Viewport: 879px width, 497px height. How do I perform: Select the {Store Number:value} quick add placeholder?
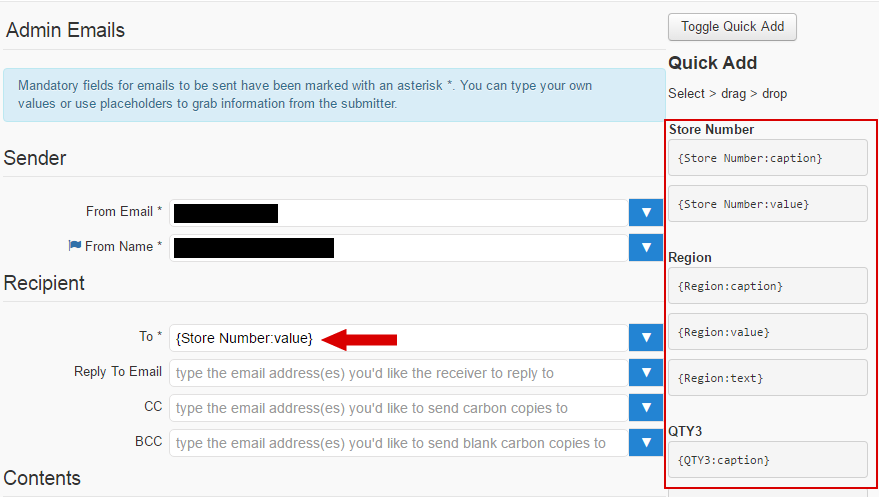click(x=767, y=204)
